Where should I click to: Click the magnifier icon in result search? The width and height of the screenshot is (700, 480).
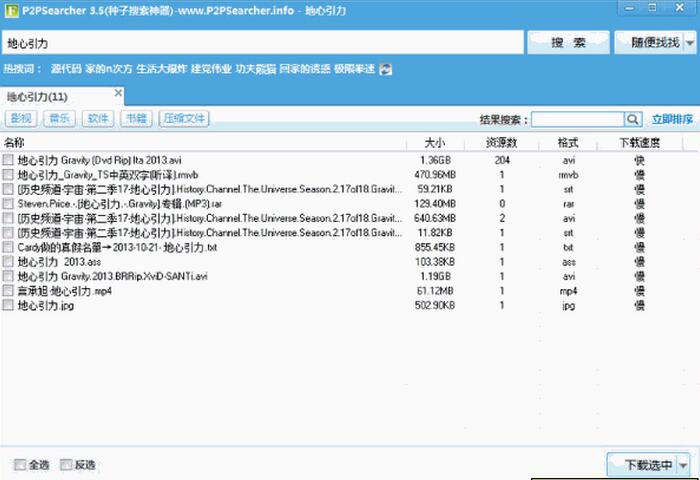coord(633,119)
